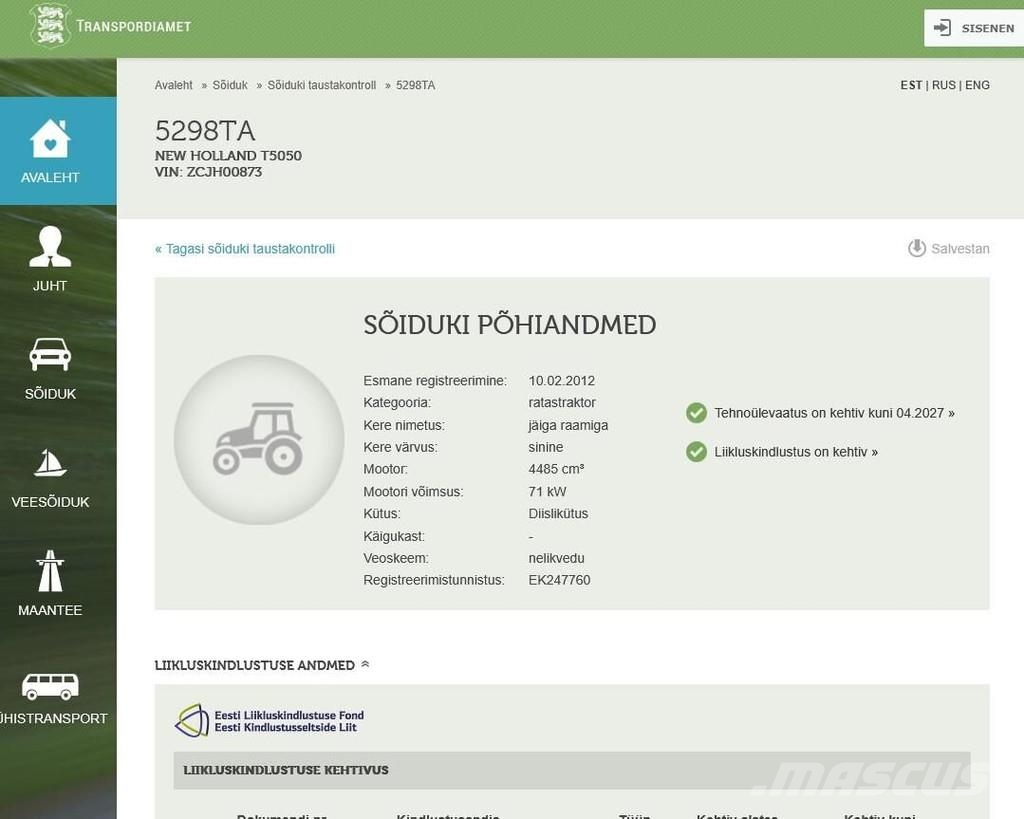Click the VEESÕIDUK sidebar label
The width and height of the screenshot is (1024, 819).
tap(50, 502)
